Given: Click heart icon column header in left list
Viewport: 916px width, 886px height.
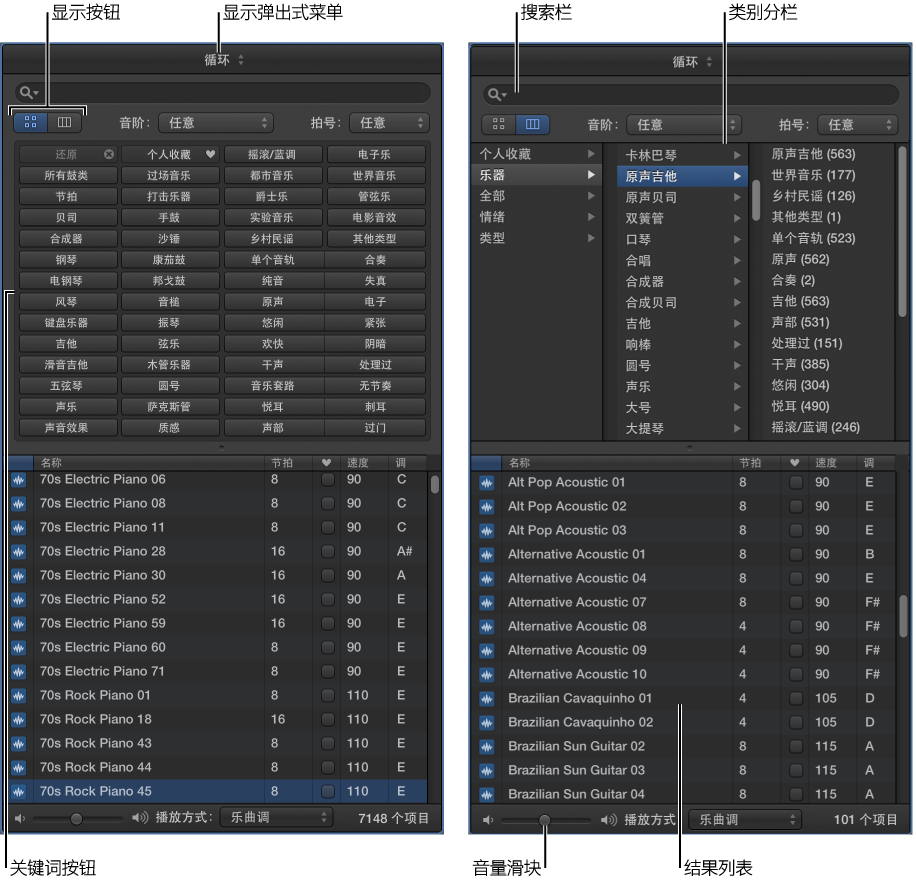Looking at the screenshot, I should coord(327,463).
